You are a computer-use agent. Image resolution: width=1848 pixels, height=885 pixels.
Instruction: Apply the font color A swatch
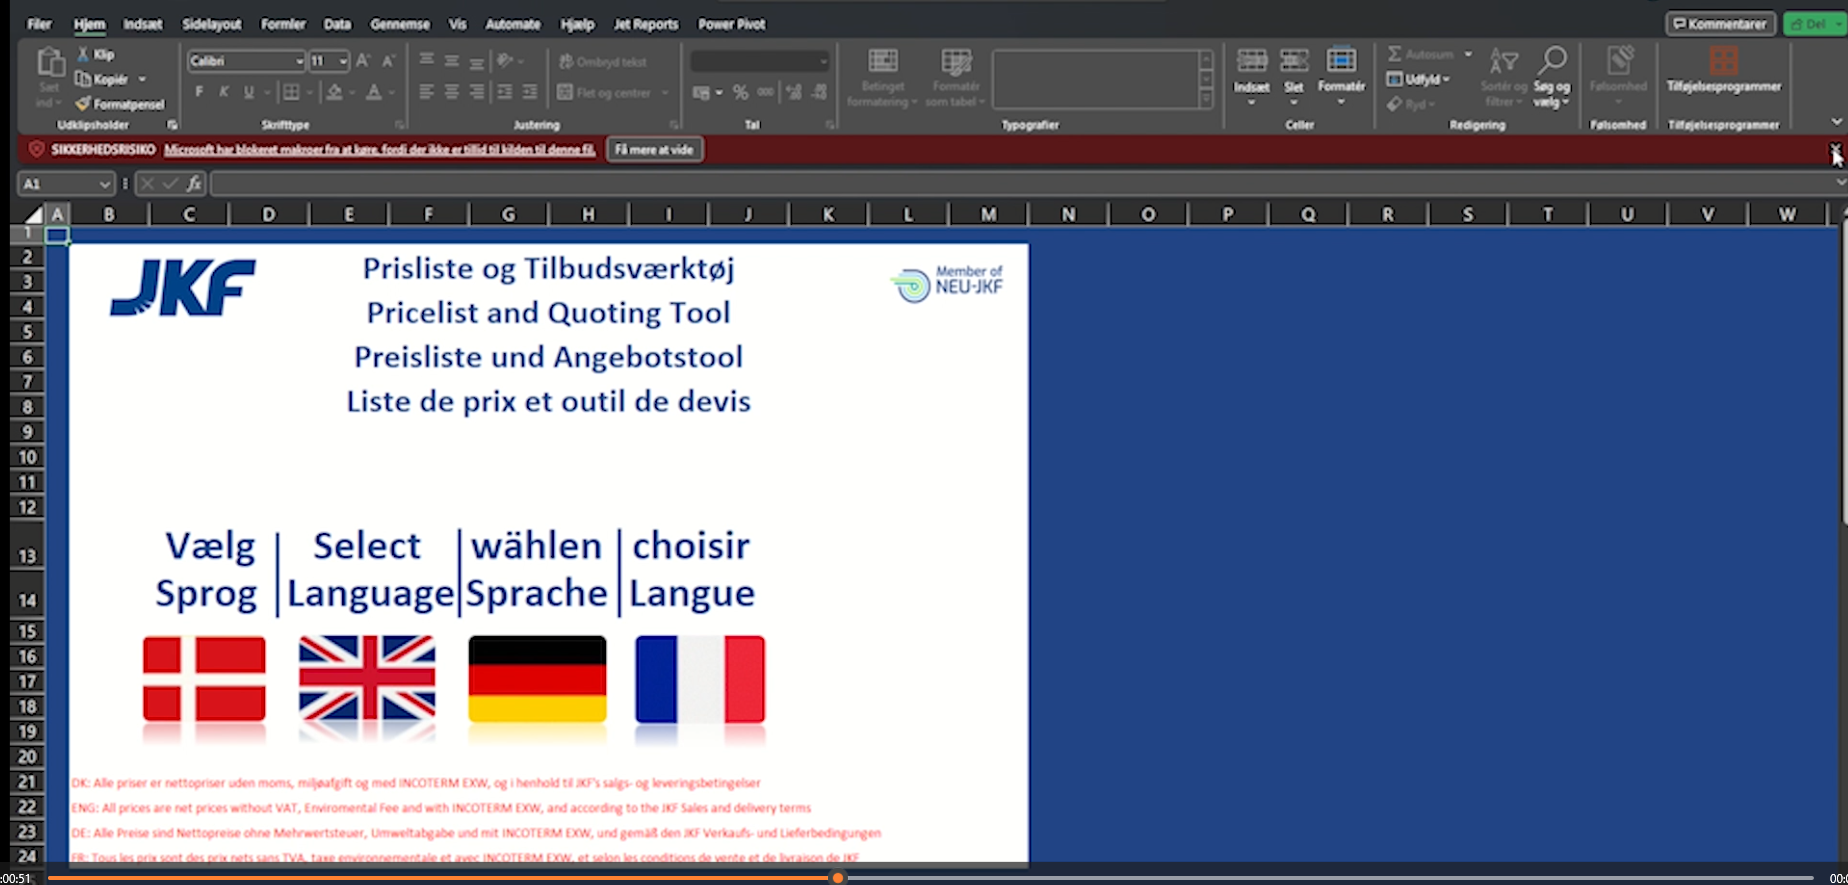point(374,92)
